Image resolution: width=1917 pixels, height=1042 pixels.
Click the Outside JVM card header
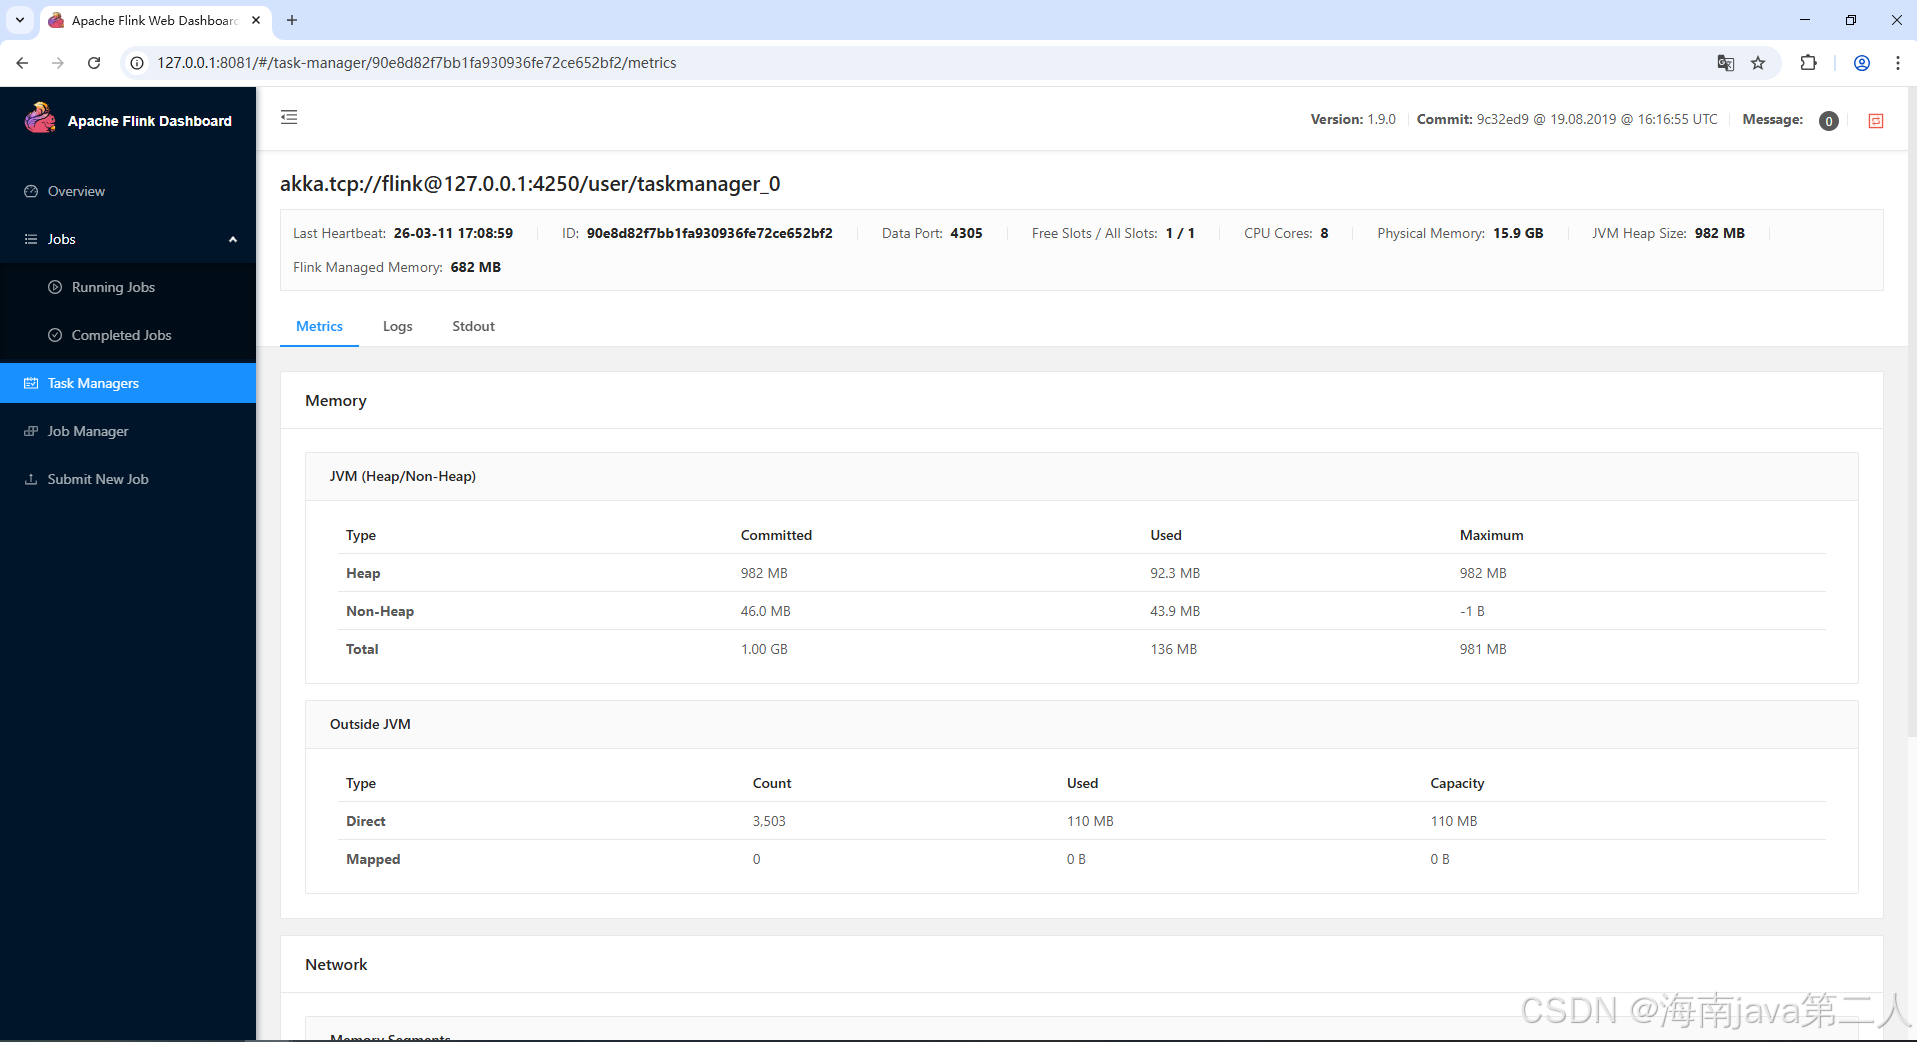pyautogui.click(x=1081, y=724)
